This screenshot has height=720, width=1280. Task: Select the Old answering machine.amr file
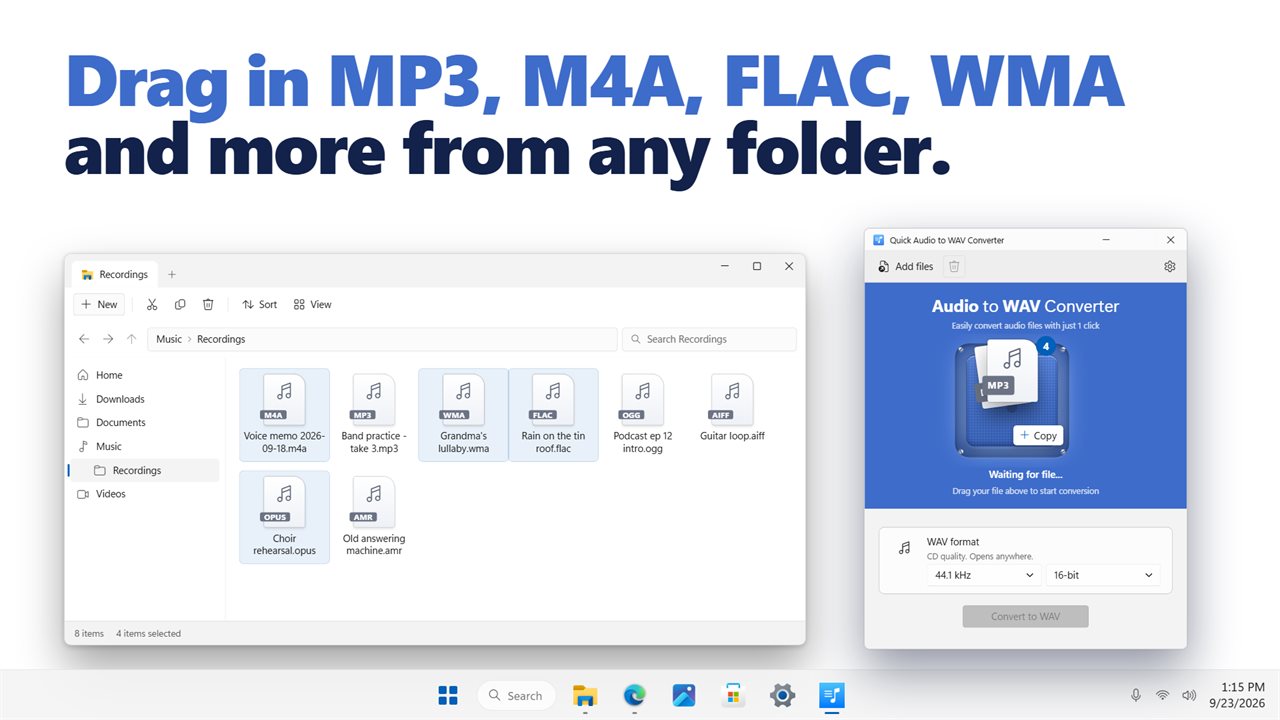point(374,517)
